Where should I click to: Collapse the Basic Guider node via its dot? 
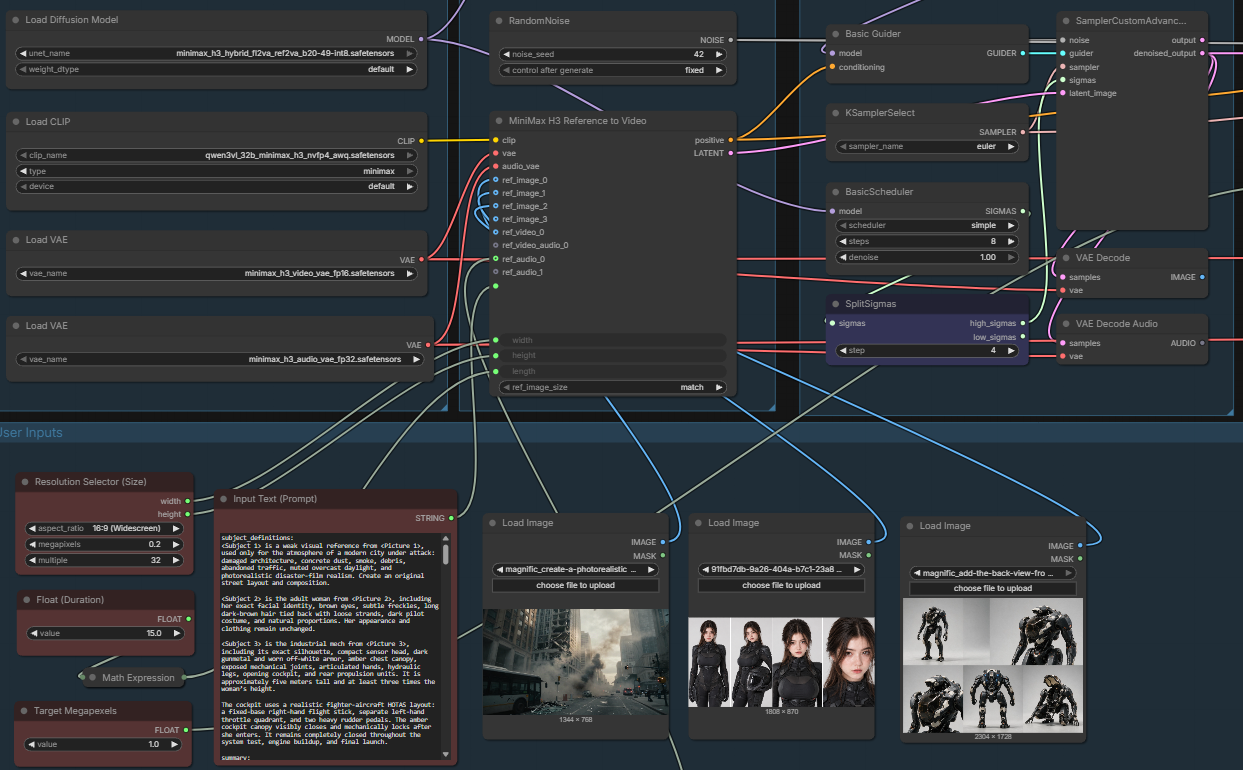point(835,33)
